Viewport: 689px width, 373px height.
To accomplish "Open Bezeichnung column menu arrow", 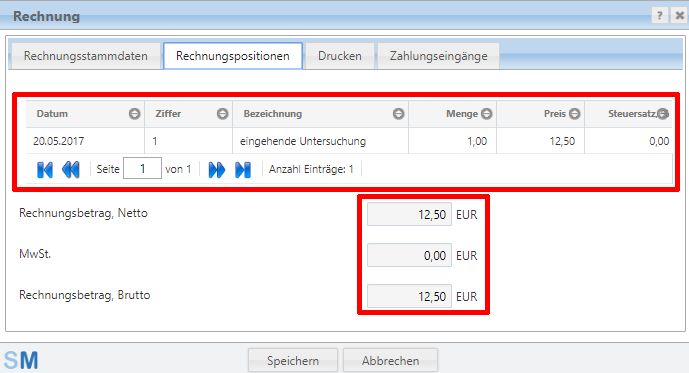I will point(398,114).
